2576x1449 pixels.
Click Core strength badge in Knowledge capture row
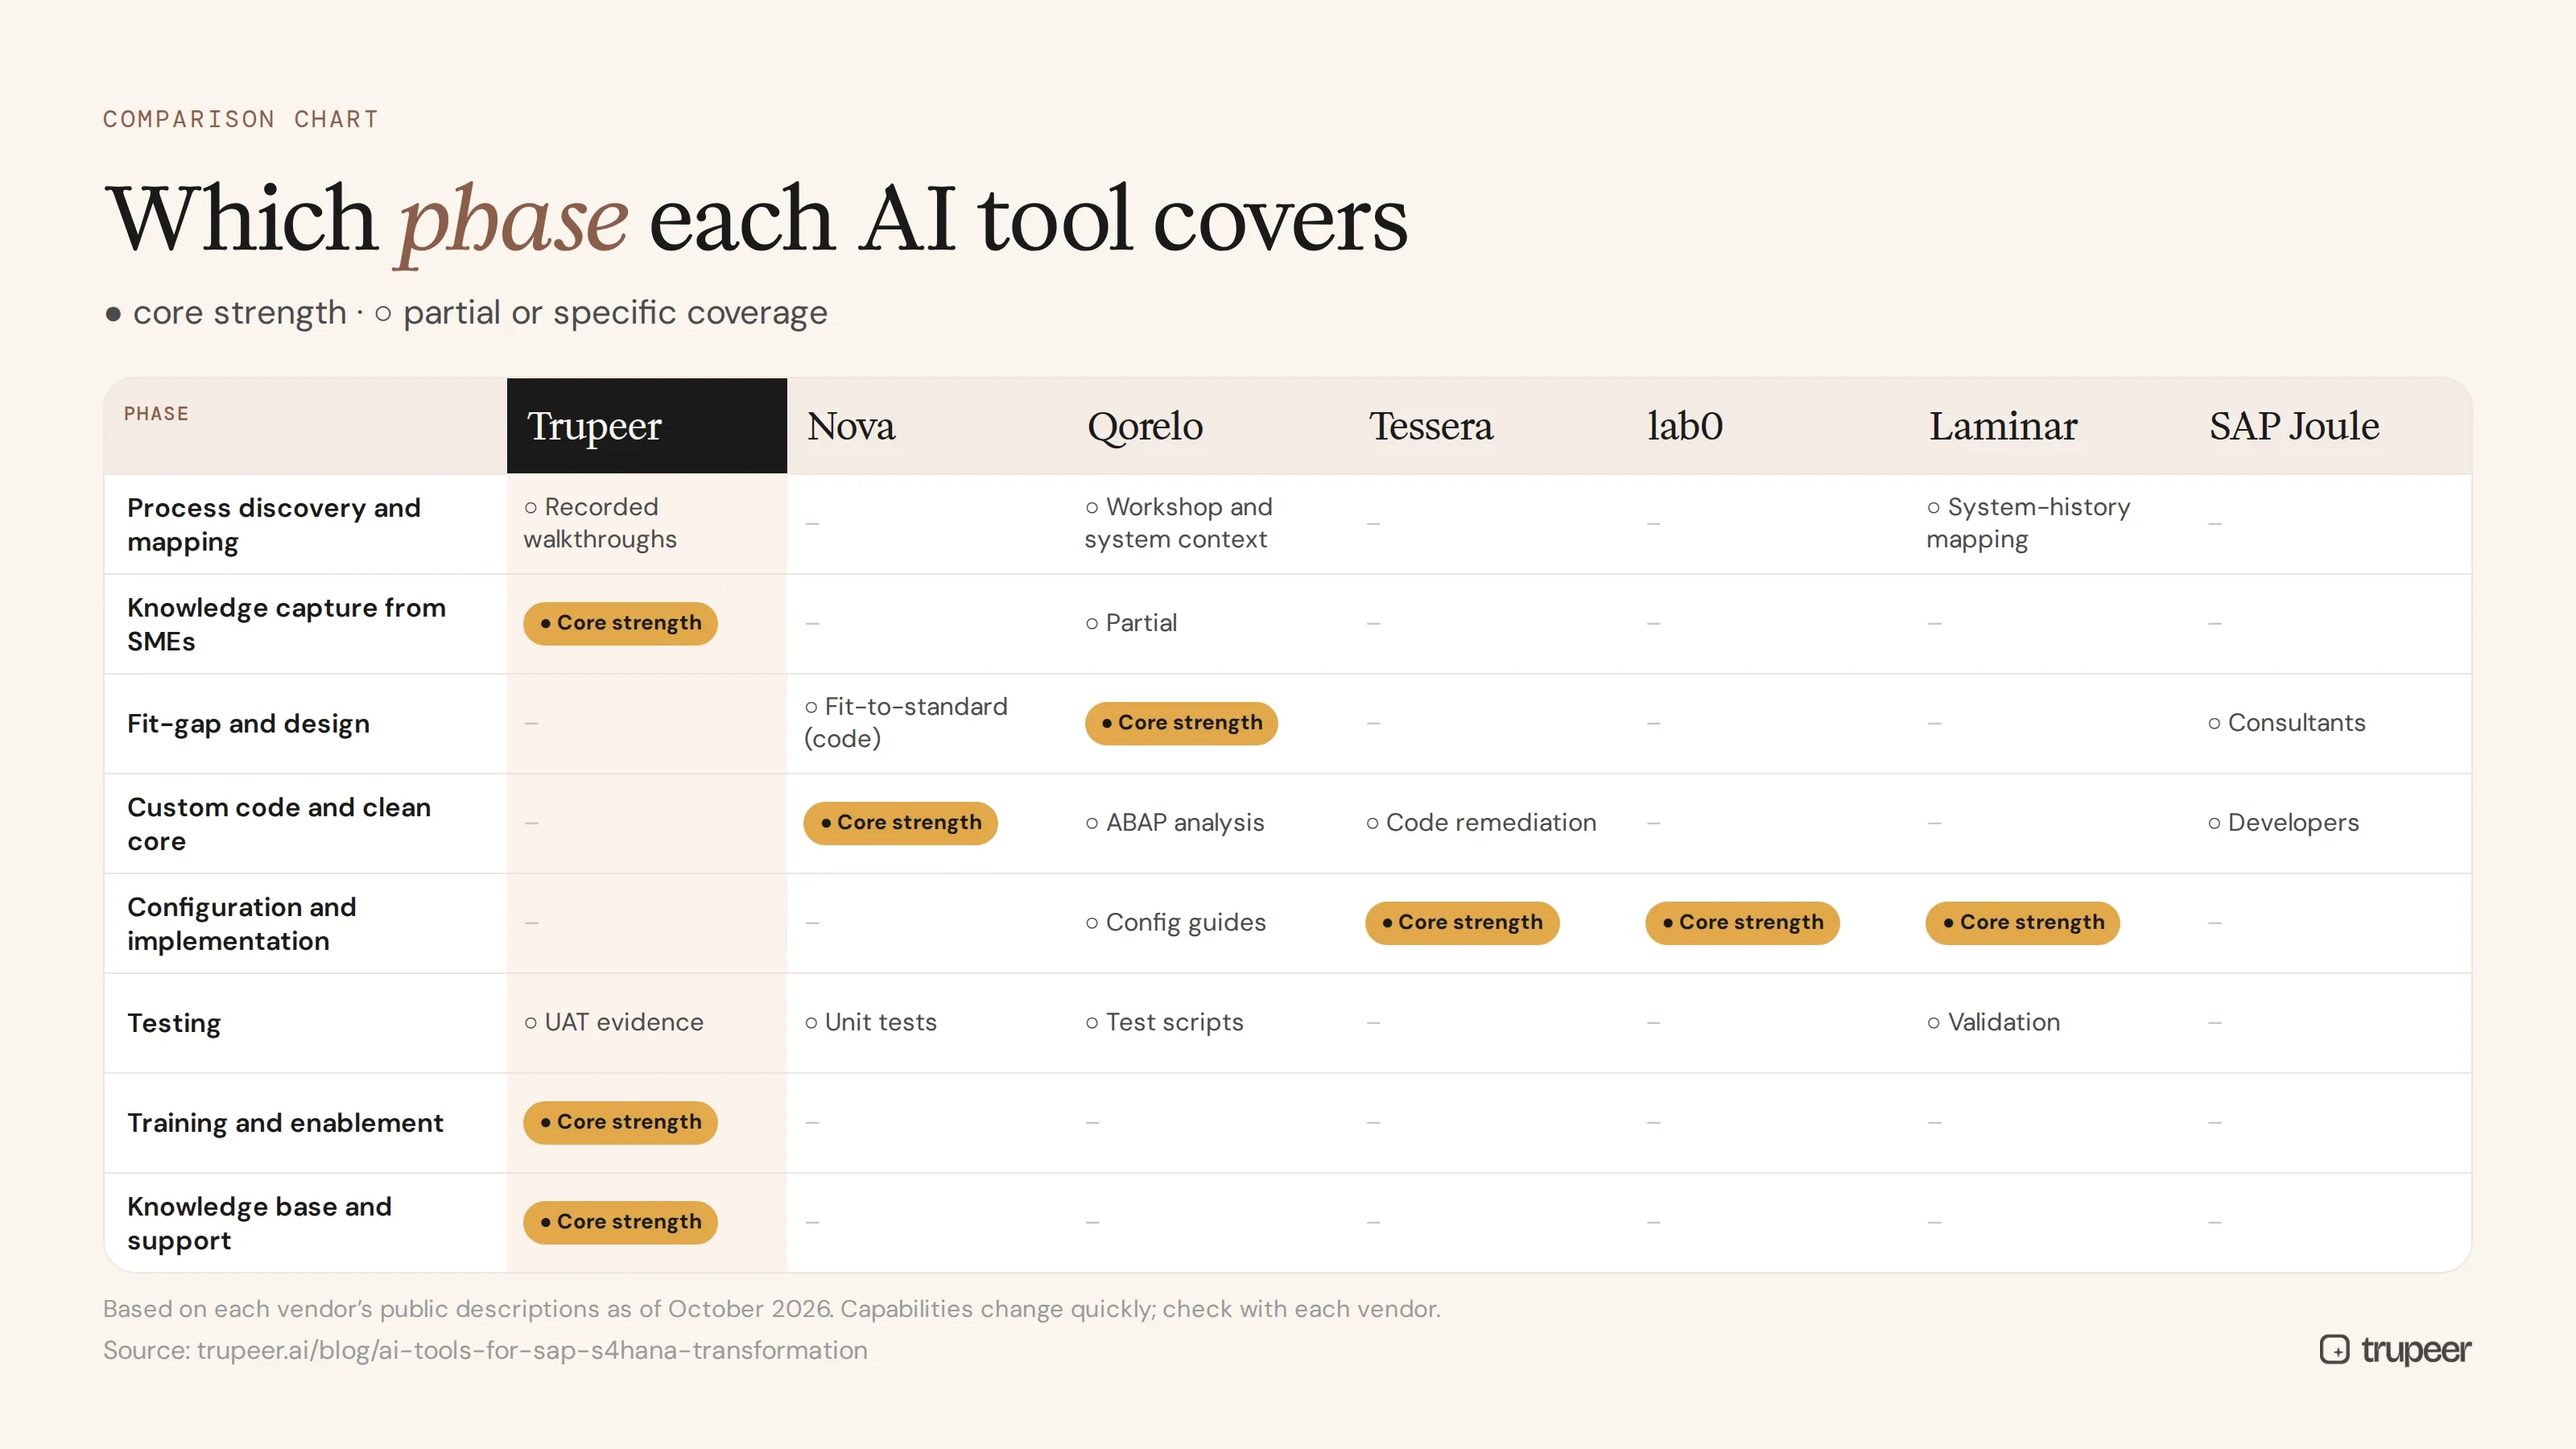[620, 623]
